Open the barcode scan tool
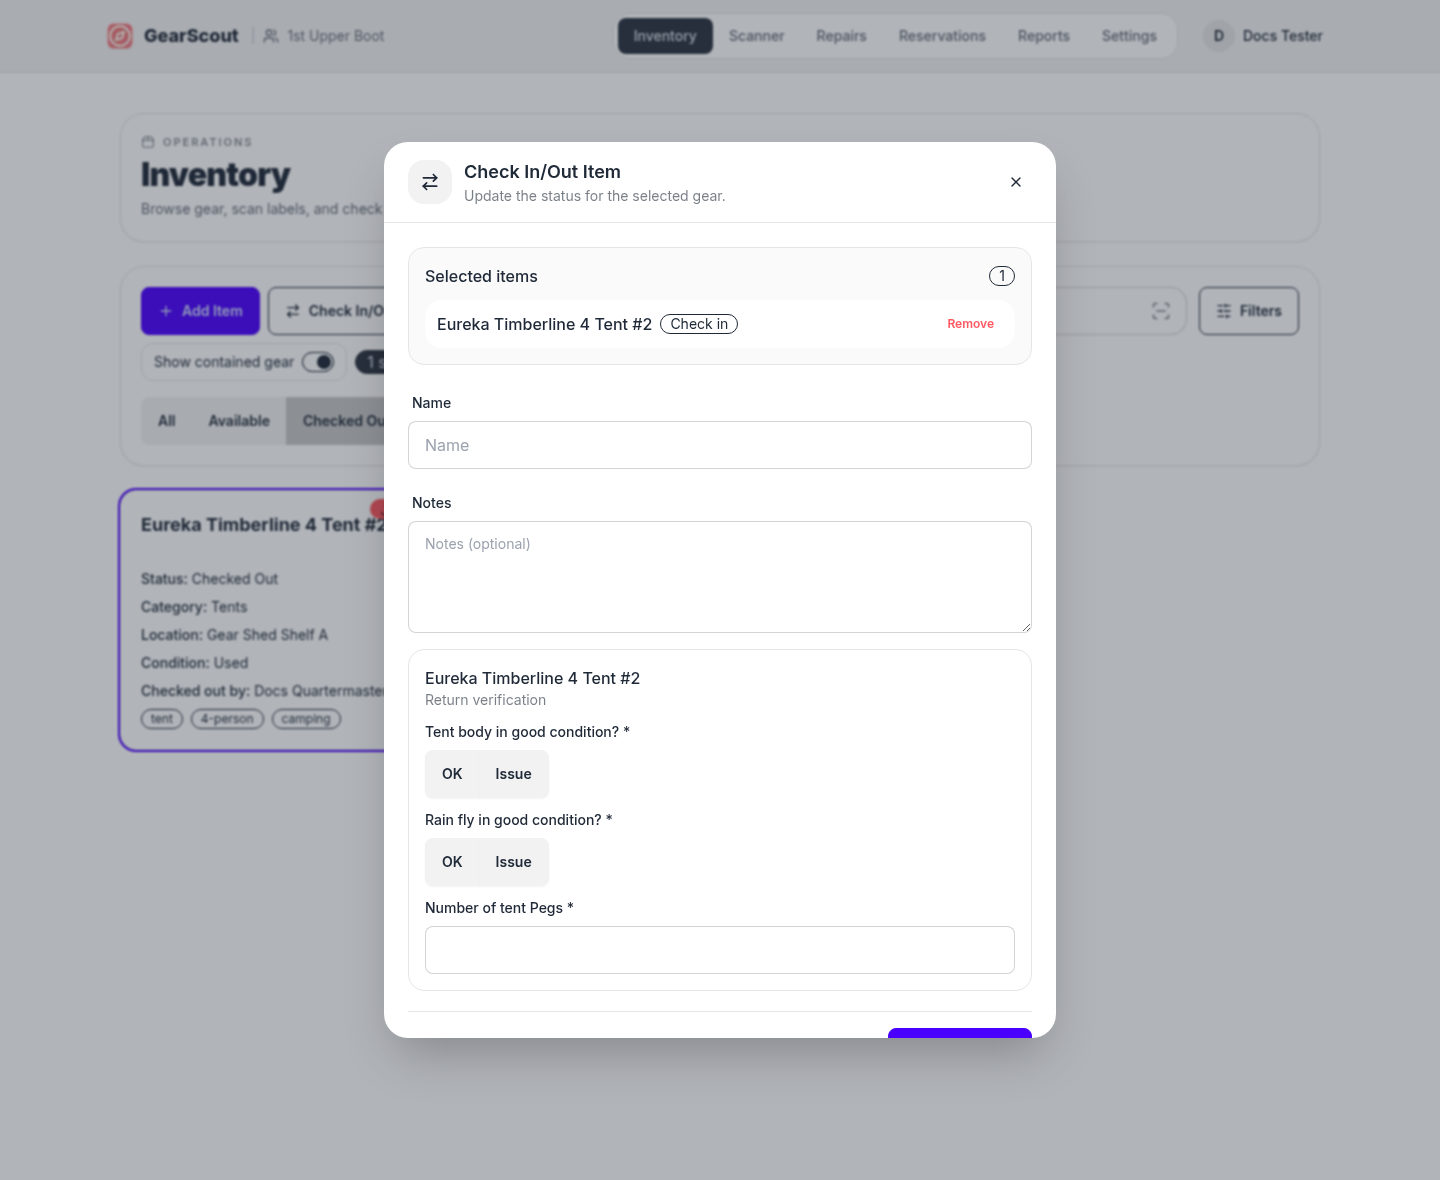The width and height of the screenshot is (1440, 1180). coord(1160,311)
